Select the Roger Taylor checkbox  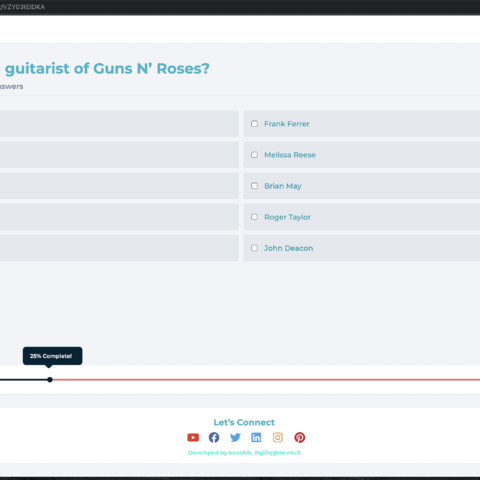pos(254,217)
